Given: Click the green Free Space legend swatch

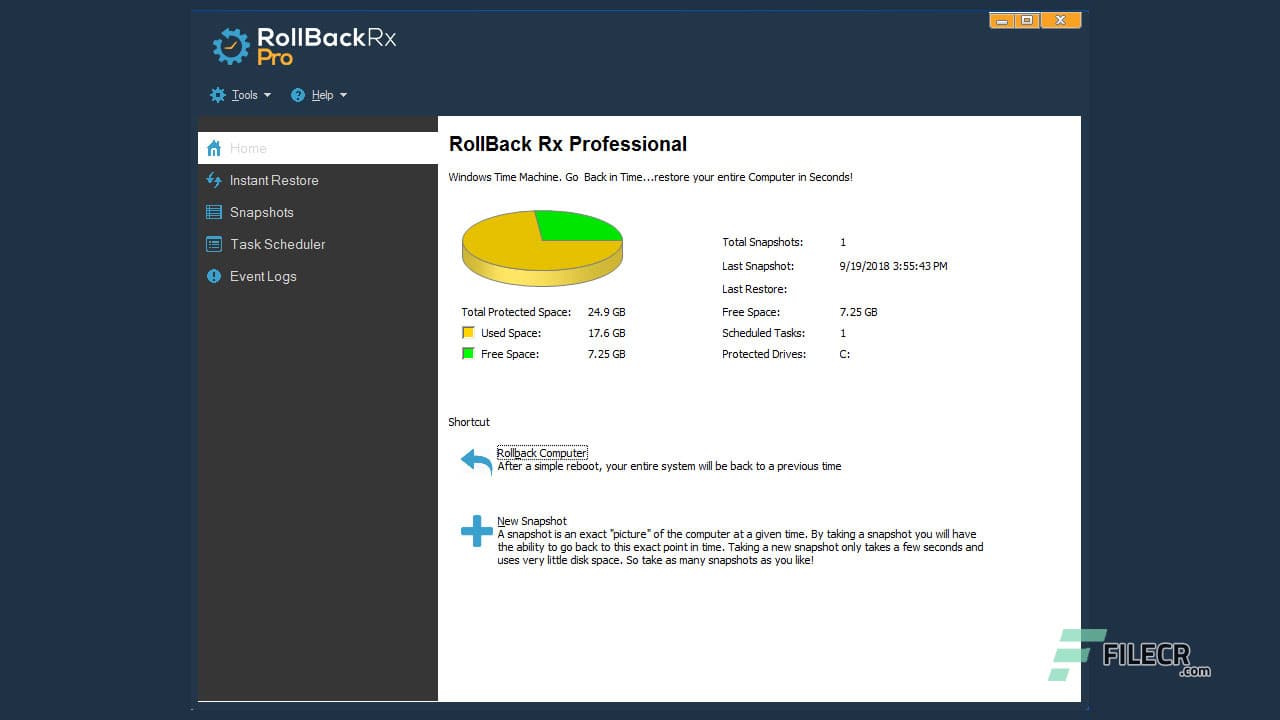Looking at the screenshot, I should pos(467,353).
